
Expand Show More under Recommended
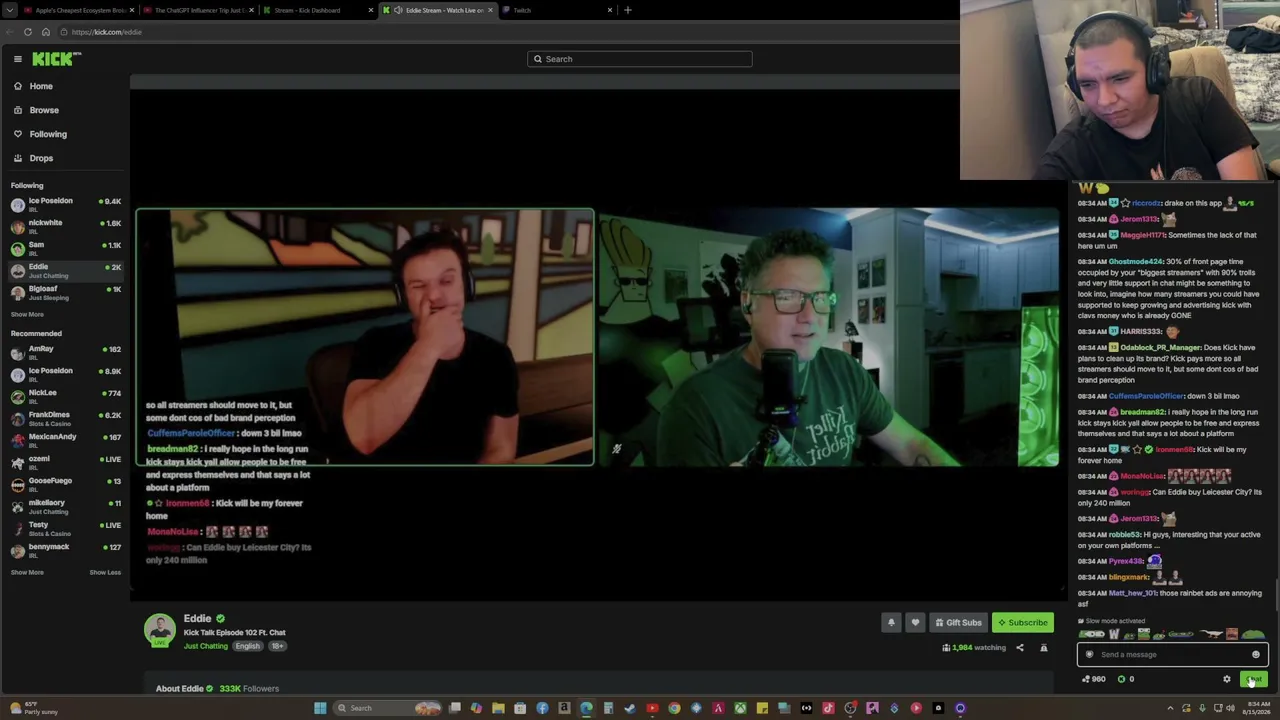pos(27,572)
